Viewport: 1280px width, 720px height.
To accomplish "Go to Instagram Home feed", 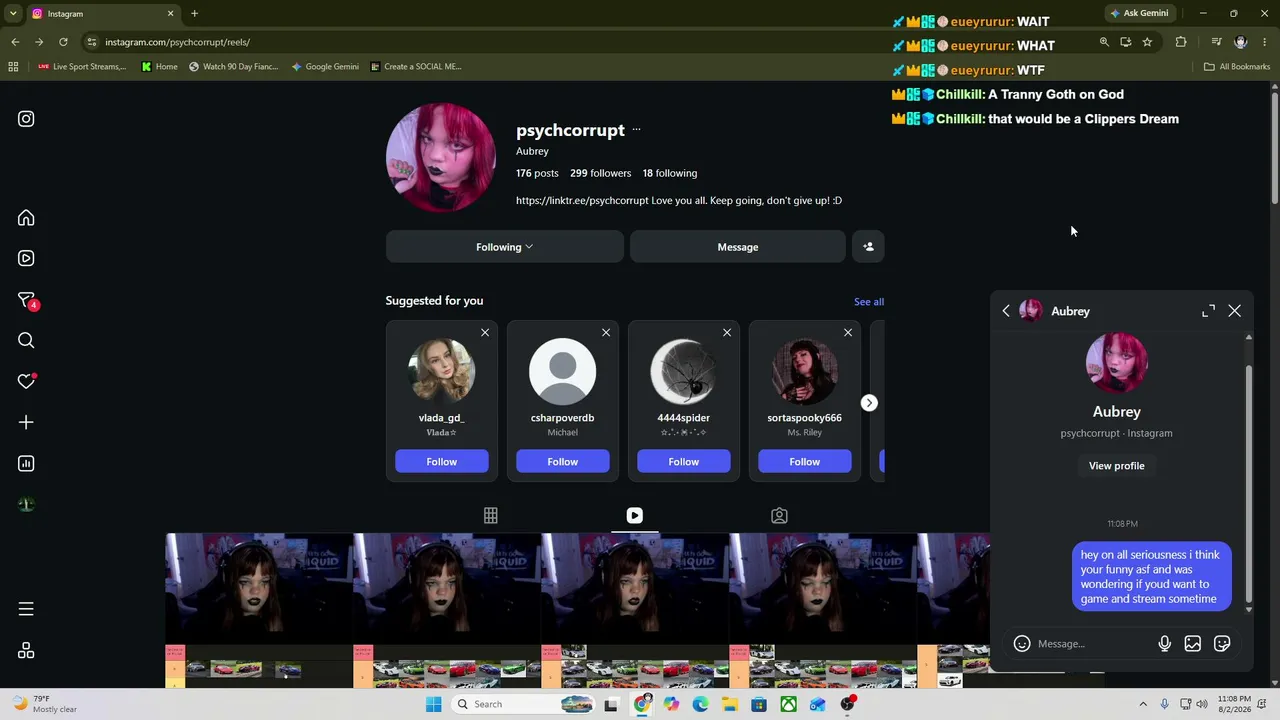I will click(26, 218).
